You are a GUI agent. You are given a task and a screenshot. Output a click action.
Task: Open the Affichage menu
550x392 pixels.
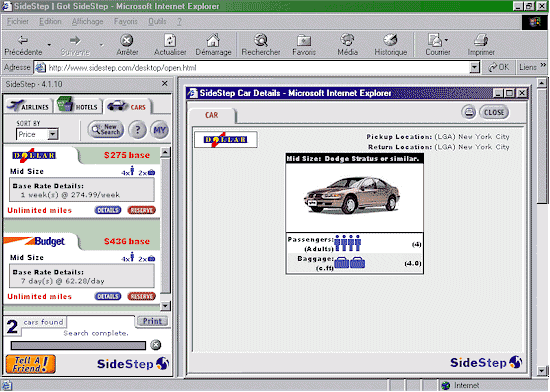[x=88, y=21]
